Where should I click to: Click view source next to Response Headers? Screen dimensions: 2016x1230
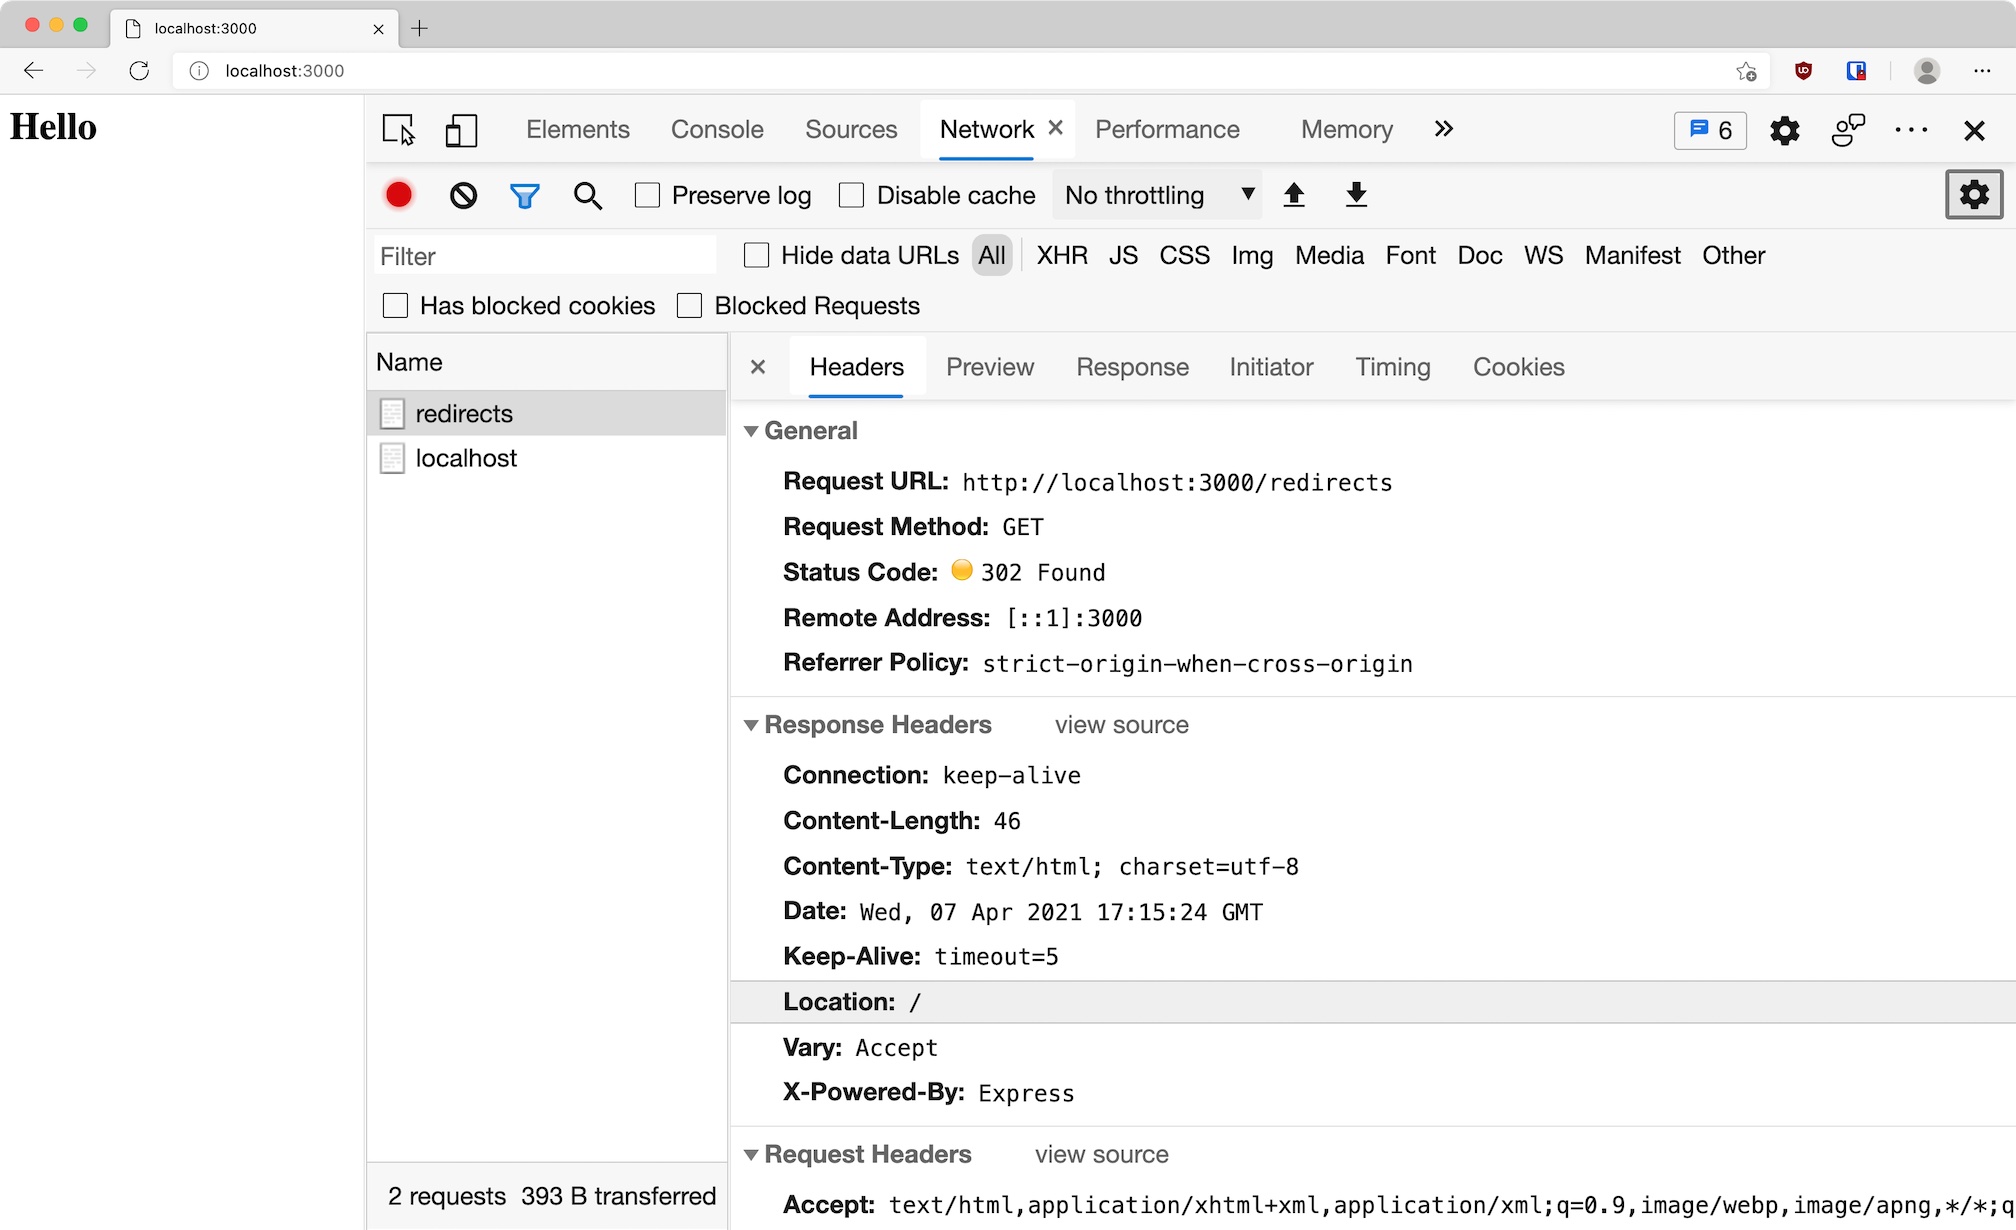click(x=1122, y=725)
